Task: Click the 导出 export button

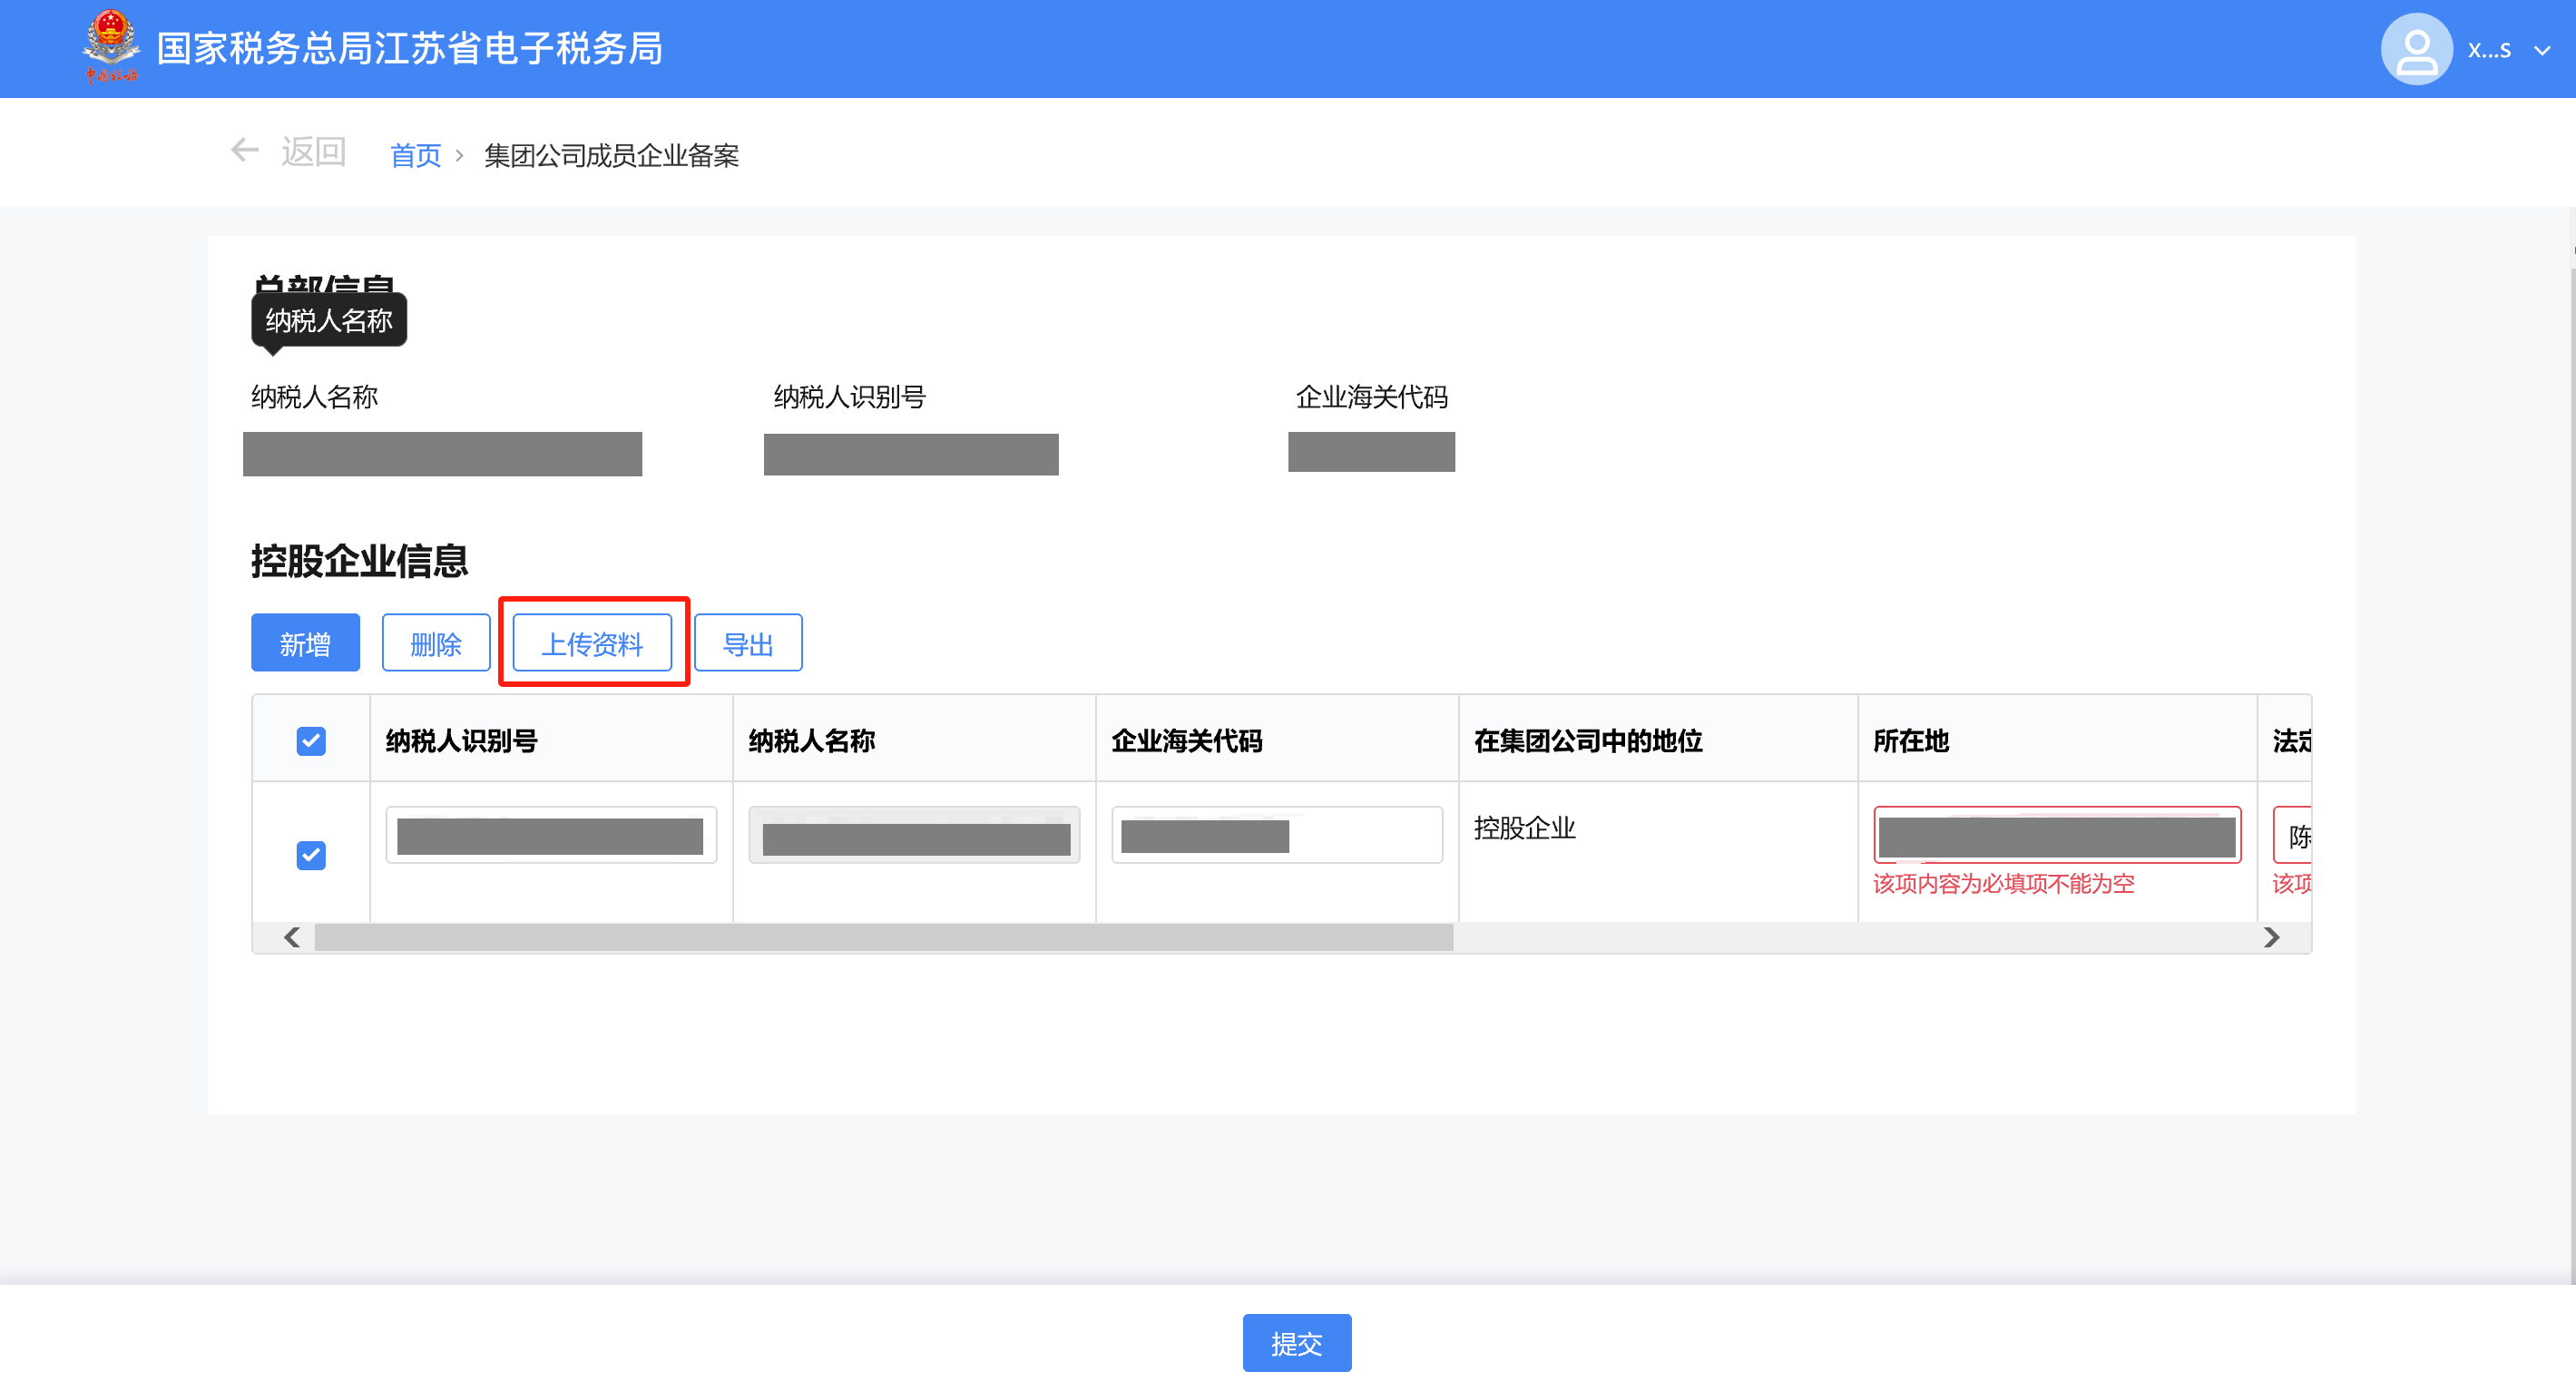Action: (x=748, y=643)
